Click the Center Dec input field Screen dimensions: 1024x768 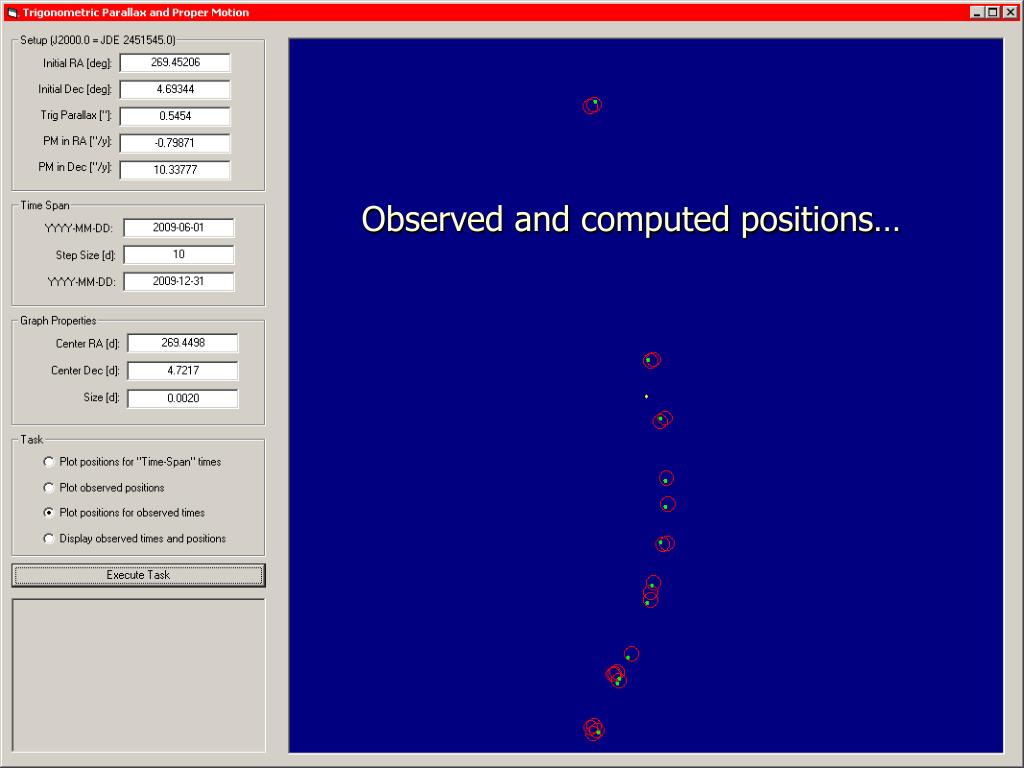(183, 371)
